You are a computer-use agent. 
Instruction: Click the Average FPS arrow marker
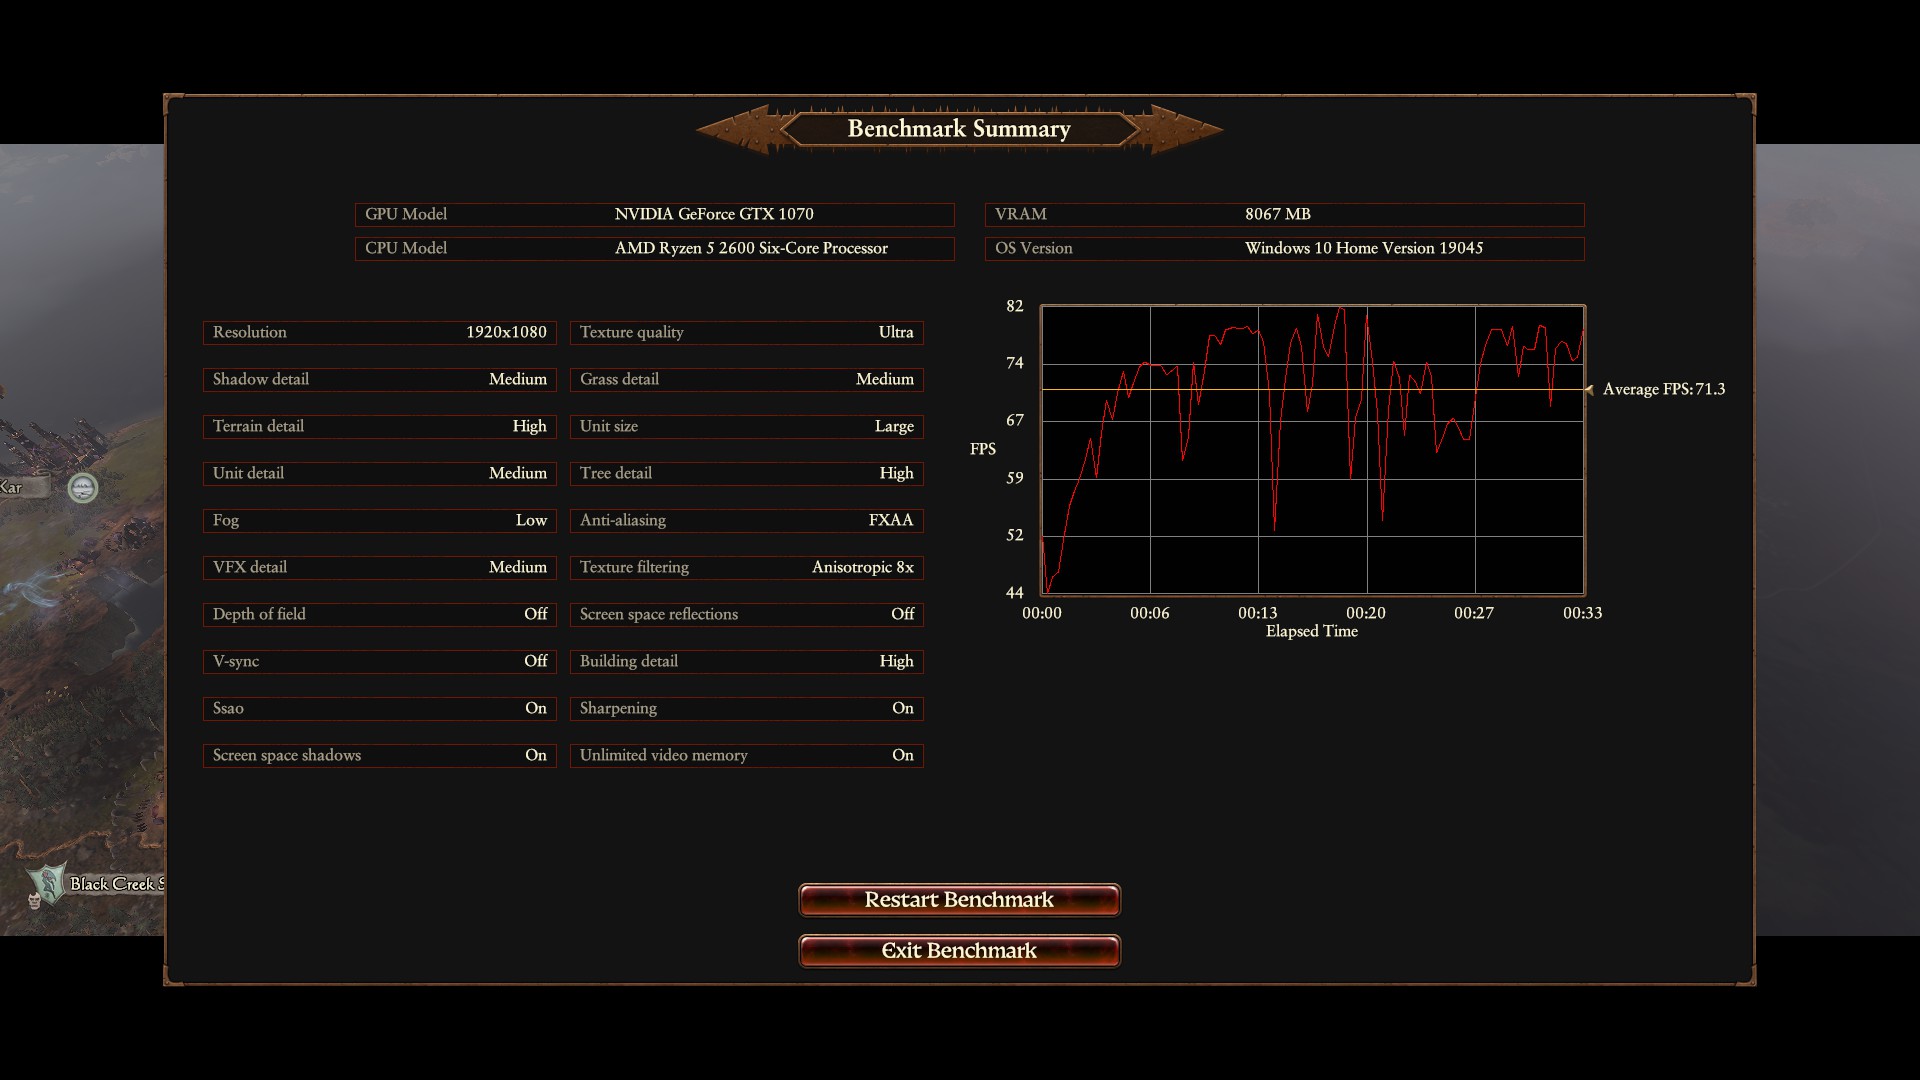pyautogui.click(x=1589, y=390)
